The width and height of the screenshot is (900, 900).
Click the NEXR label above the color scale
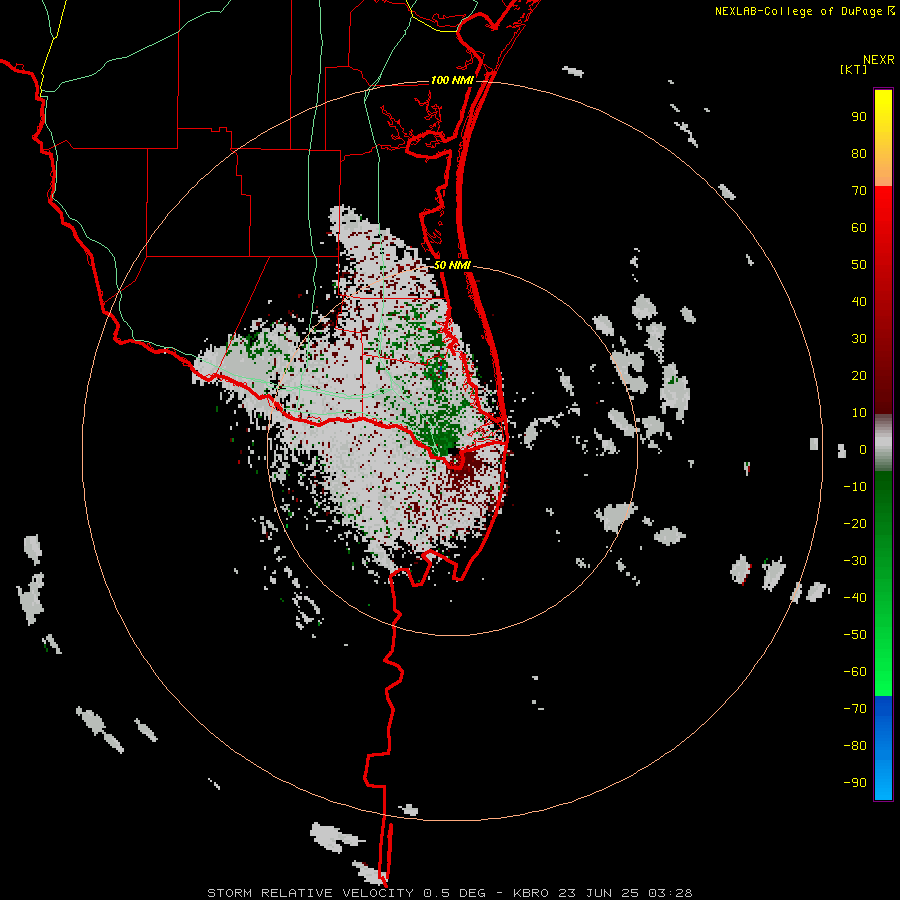878,60
